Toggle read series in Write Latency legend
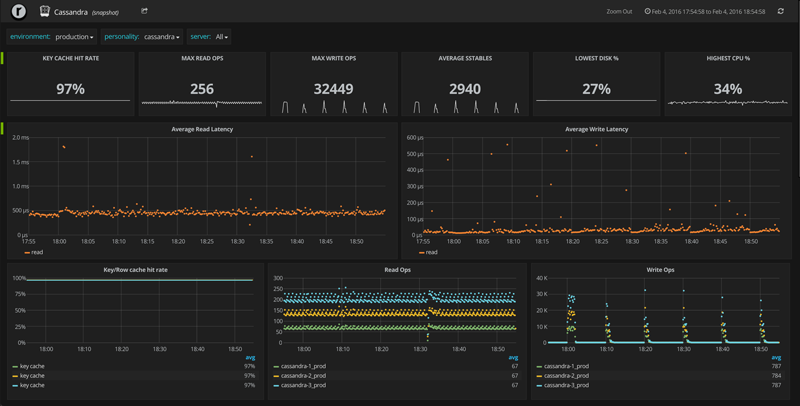This screenshot has width=800, height=406. pyautogui.click(x=431, y=252)
